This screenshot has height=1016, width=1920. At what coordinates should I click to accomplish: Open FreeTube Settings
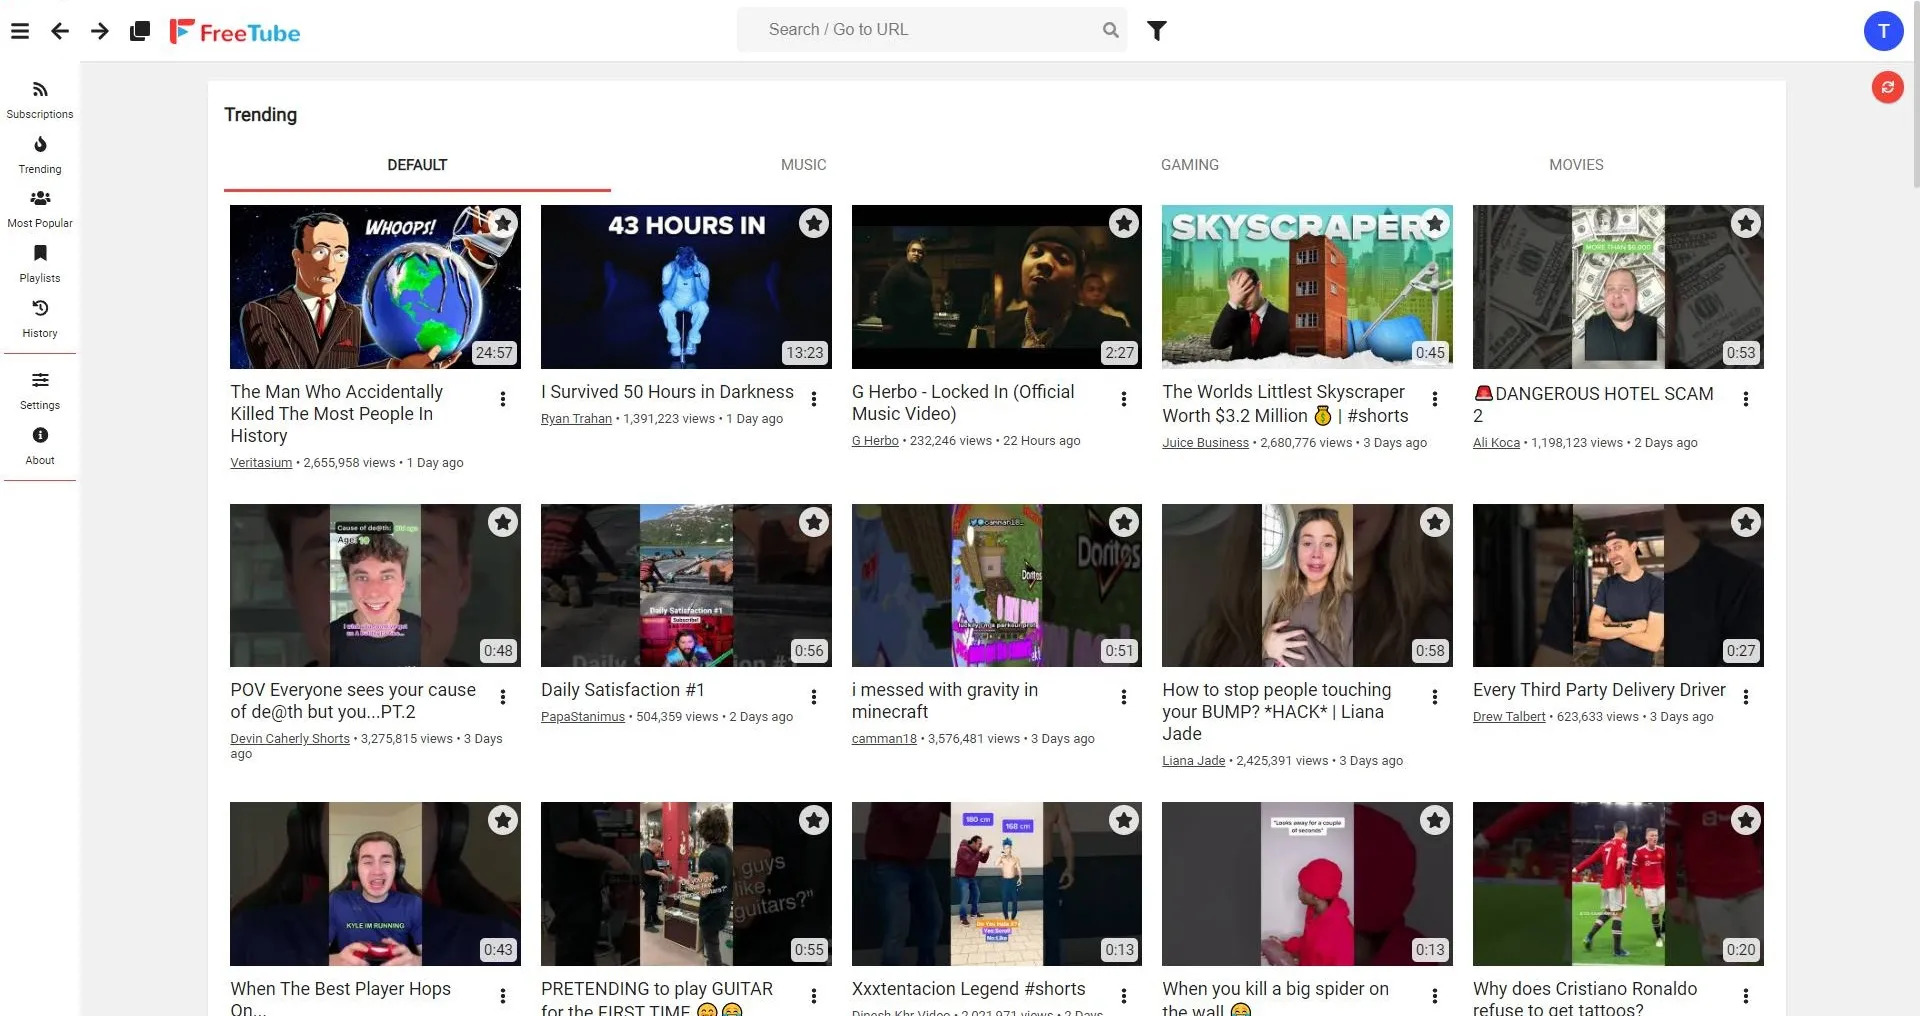tap(39, 390)
